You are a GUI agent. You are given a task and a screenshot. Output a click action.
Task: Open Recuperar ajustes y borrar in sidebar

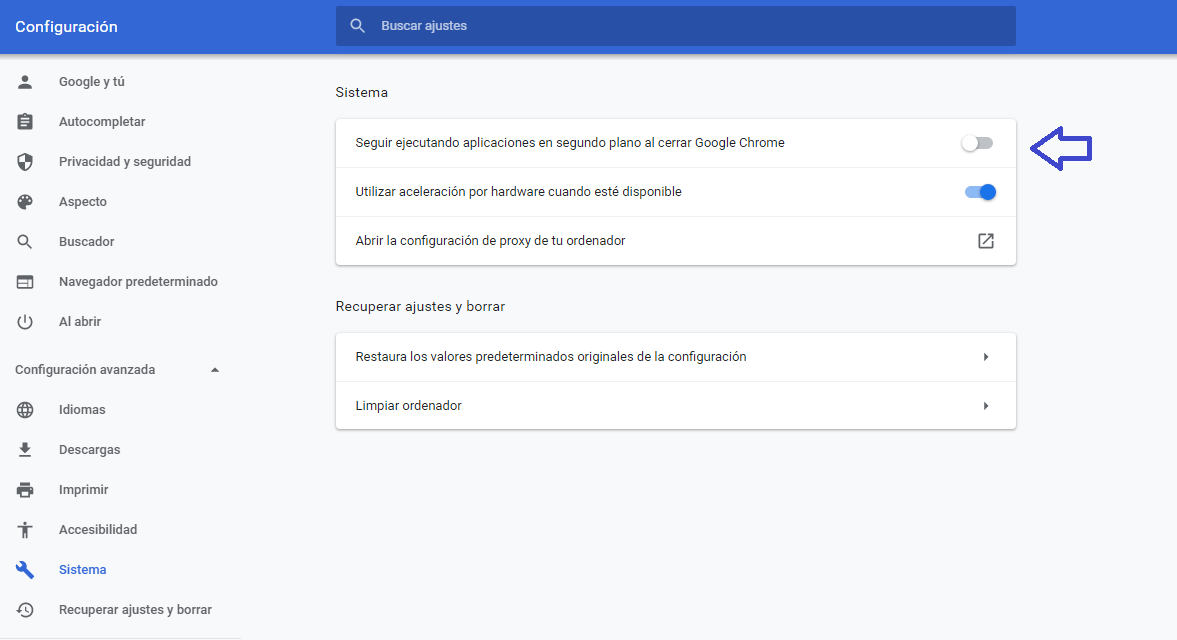(x=135, y=610)
